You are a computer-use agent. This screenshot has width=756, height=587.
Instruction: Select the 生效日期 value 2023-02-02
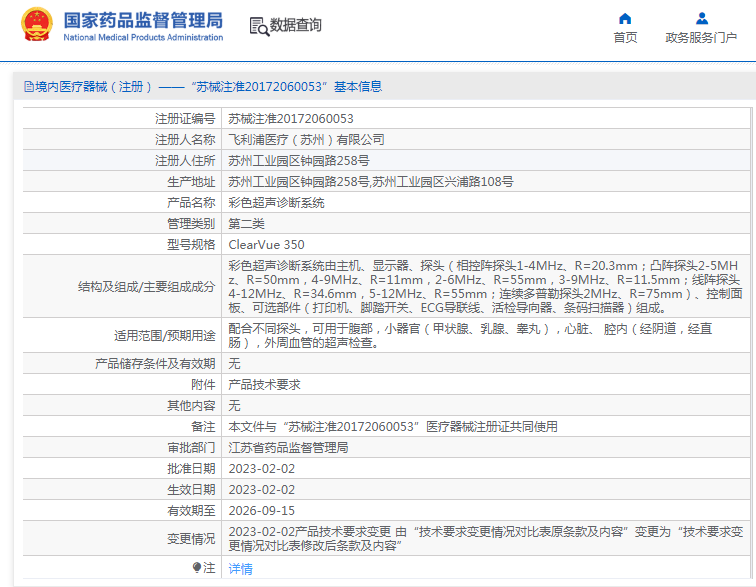click(261, 490)
